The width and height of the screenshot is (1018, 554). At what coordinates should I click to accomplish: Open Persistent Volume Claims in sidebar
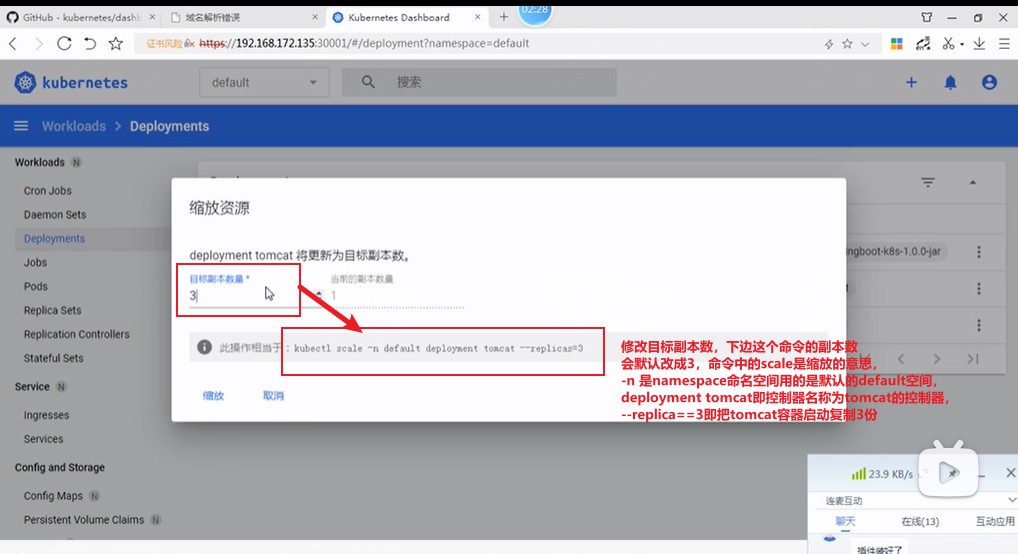click(x=84, y=520)
